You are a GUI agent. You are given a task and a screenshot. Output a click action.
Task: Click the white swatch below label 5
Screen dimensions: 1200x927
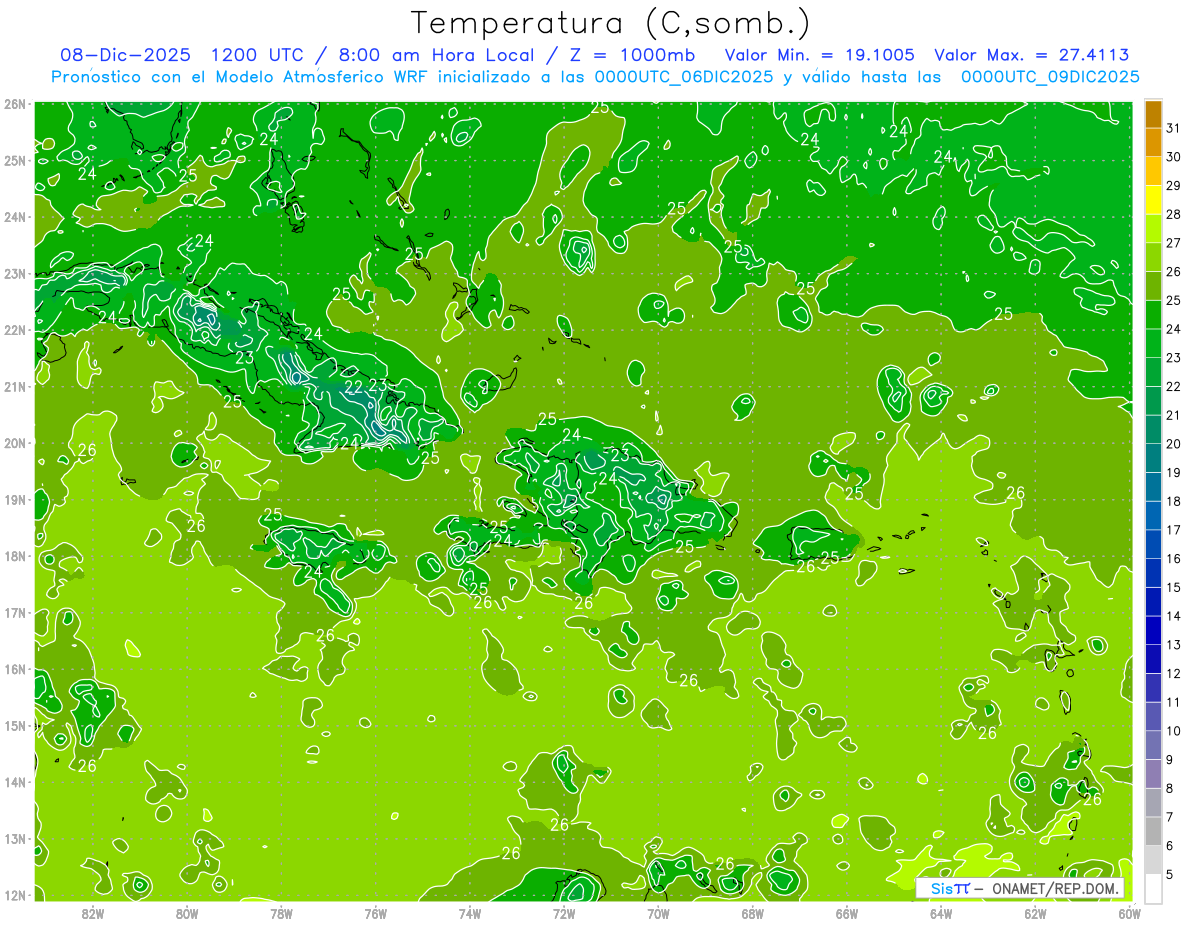point(1153,888)
